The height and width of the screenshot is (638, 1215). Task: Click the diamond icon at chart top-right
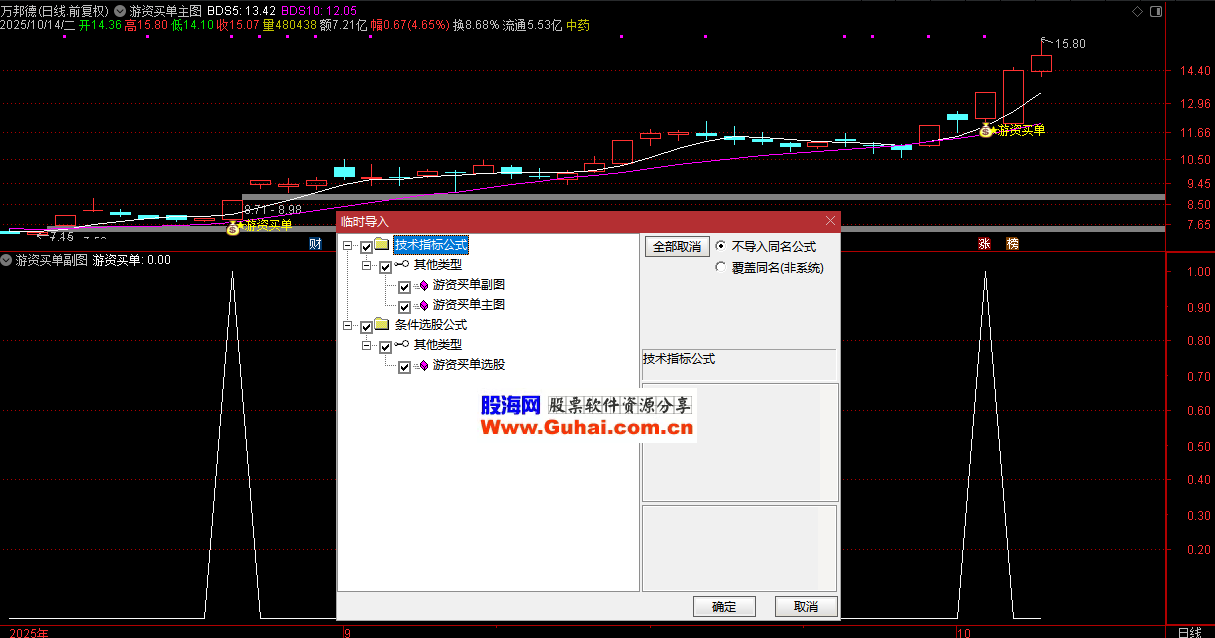1136,11
